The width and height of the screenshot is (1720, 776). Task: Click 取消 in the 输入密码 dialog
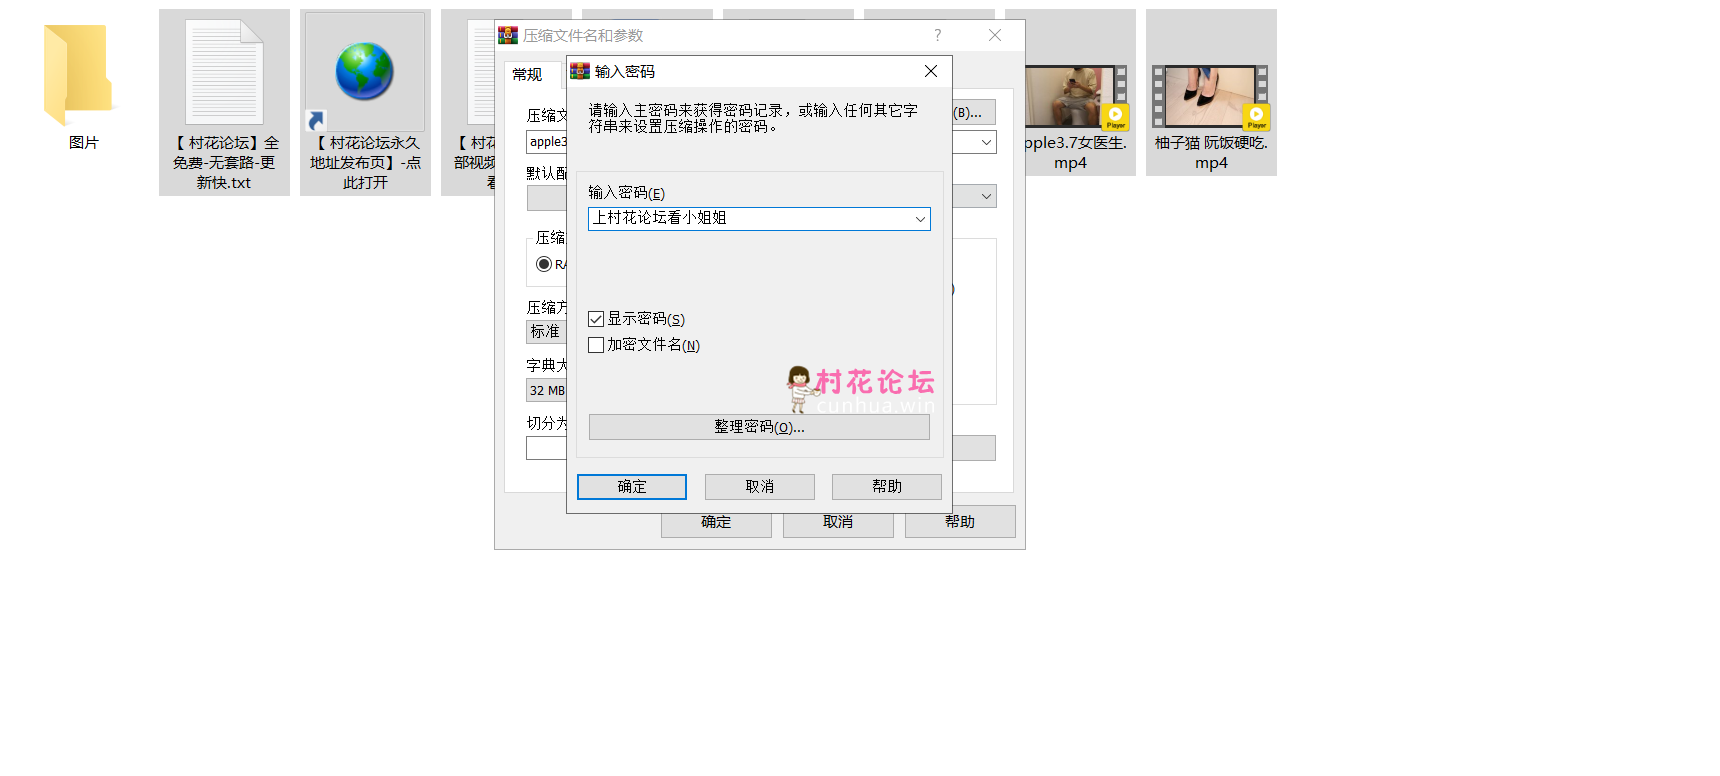(760, 487)
